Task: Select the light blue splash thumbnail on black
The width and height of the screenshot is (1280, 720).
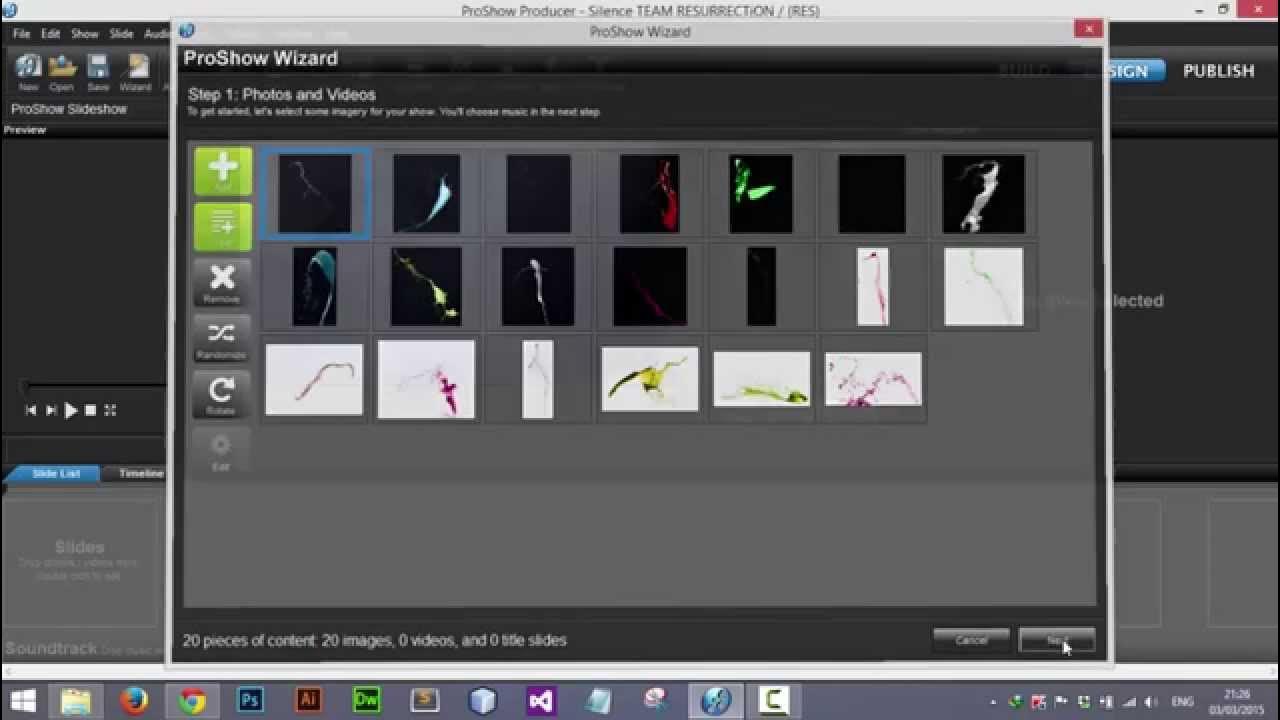Action: click(427, 193)
